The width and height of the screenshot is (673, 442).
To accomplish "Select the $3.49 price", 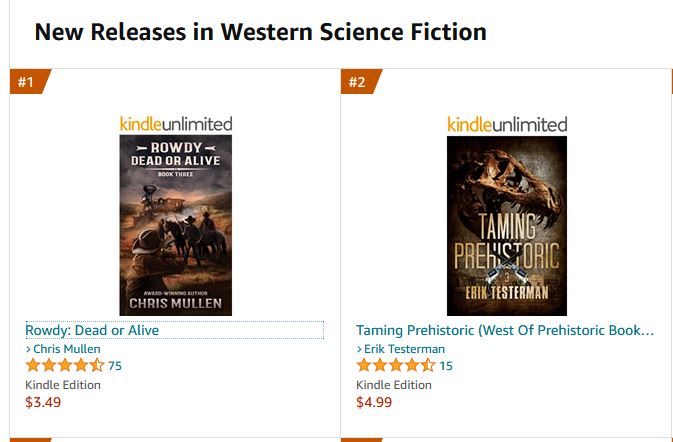I will pyautogui.click(x=43, y=403).
